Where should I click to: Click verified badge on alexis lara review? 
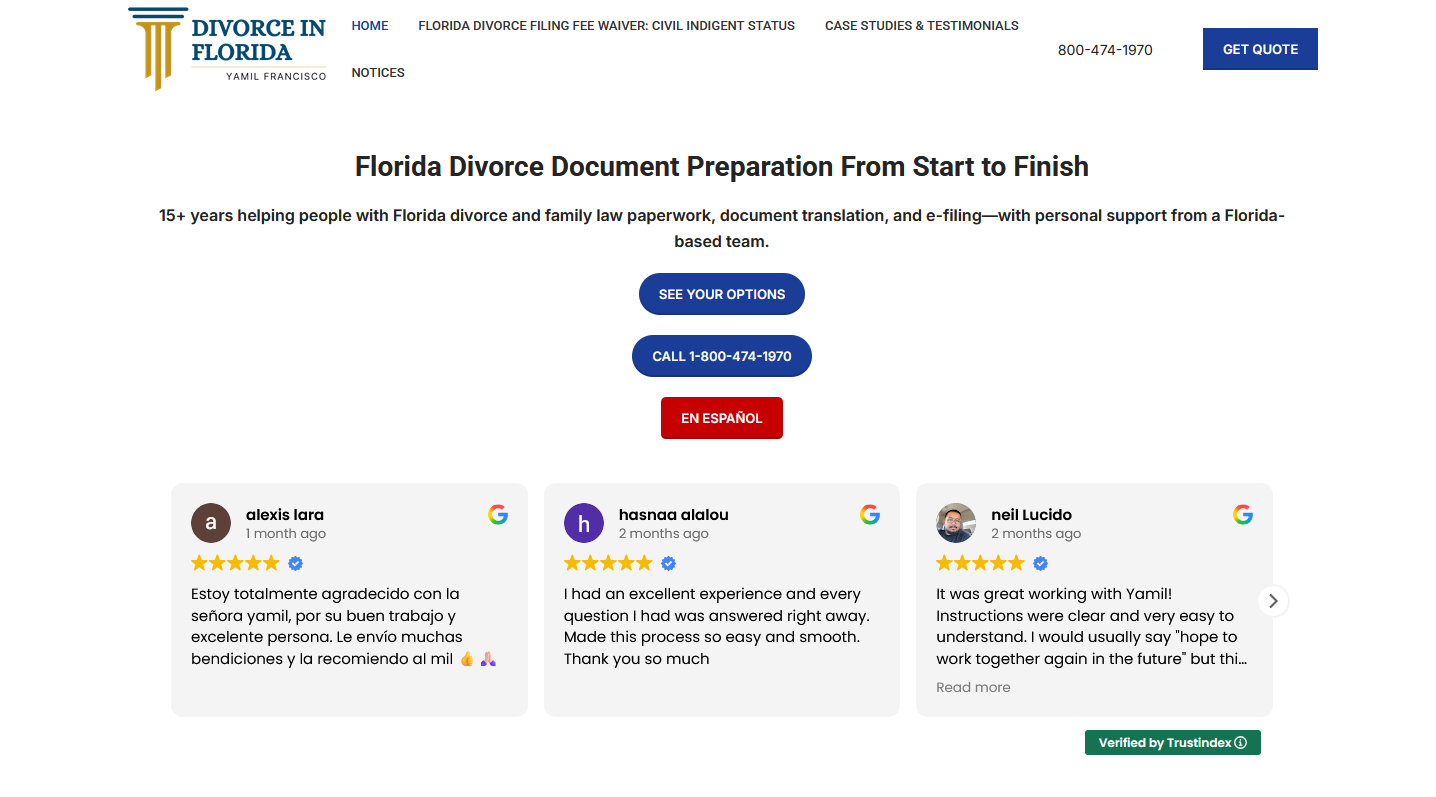tap(296, 563)
